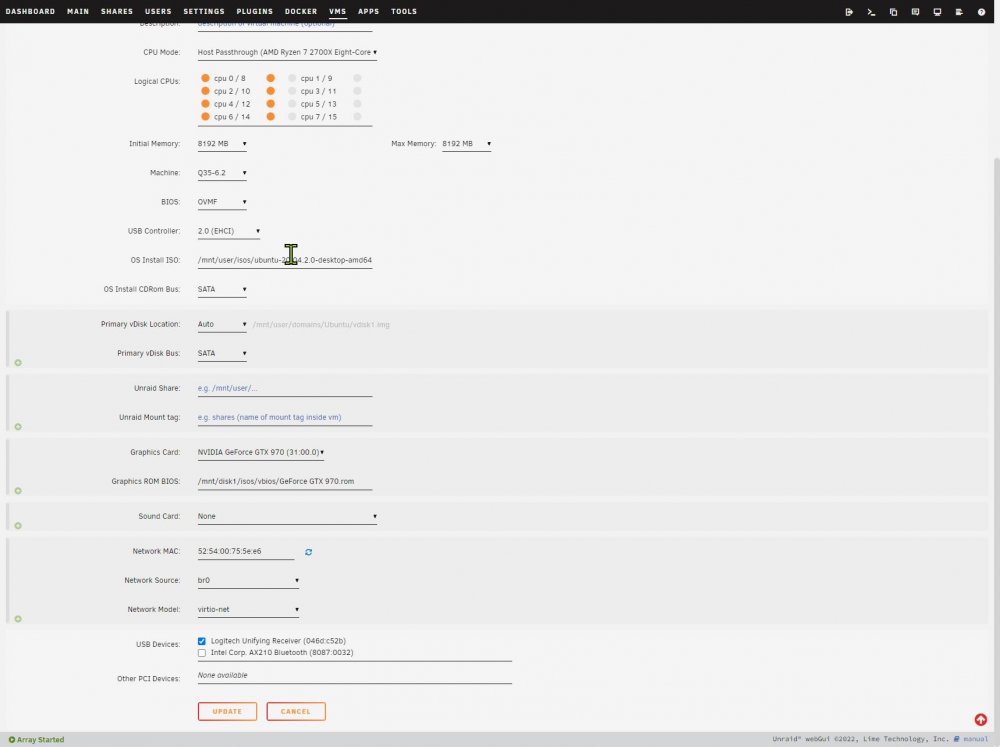Image resolution: width=1000 pixels, height=747 pixels.
Task: Open the Plugins menu
Action: pyautogui.click(x=254, y=11)
